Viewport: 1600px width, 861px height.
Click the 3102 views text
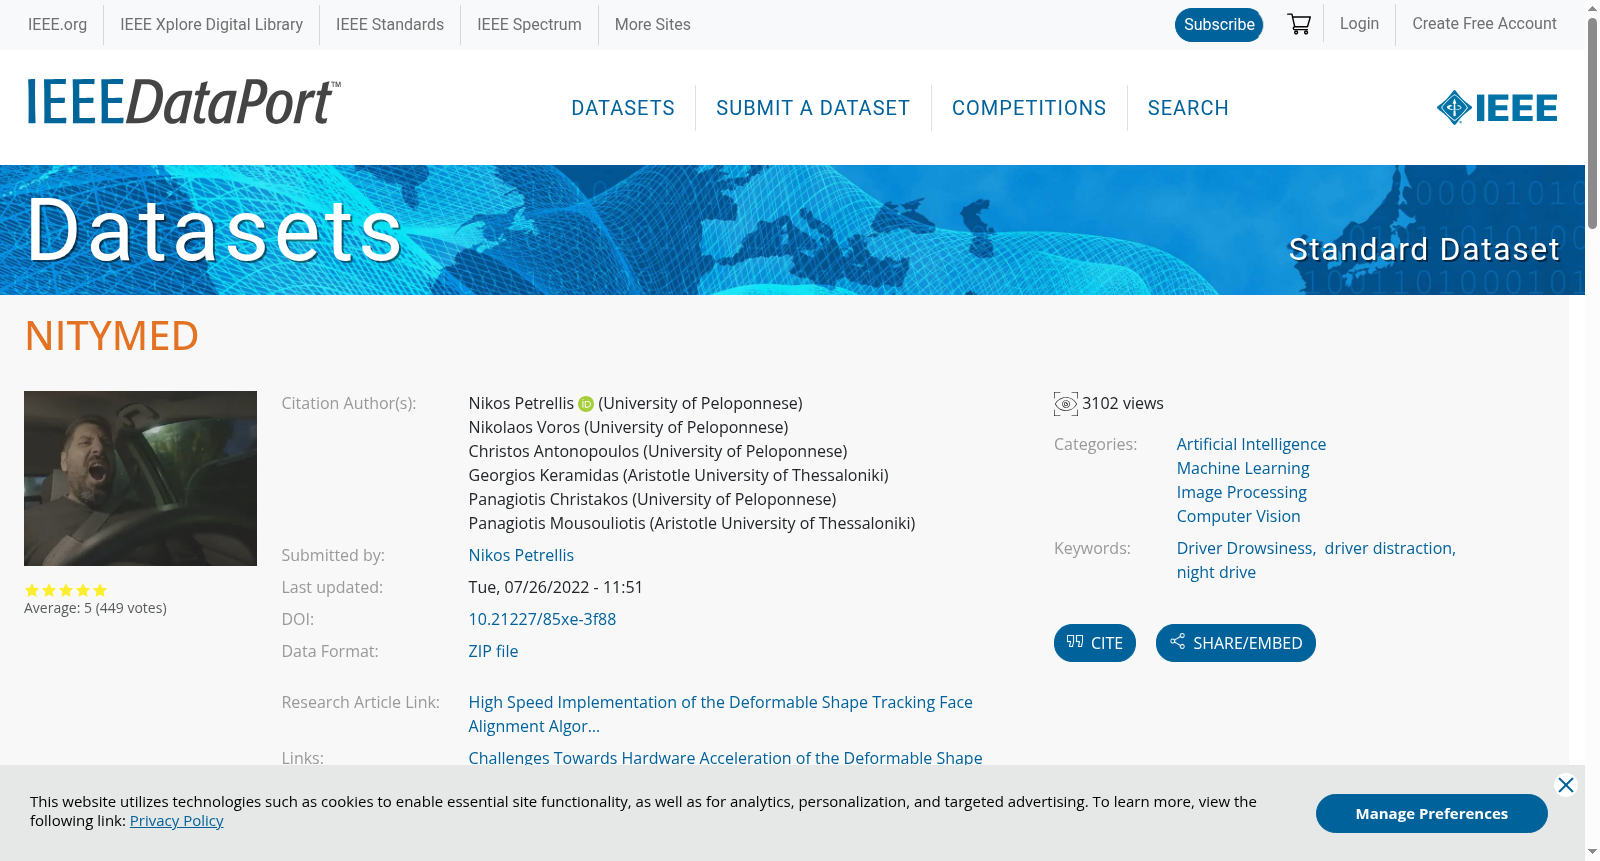pyautogui.click(x=1122, y=403)
